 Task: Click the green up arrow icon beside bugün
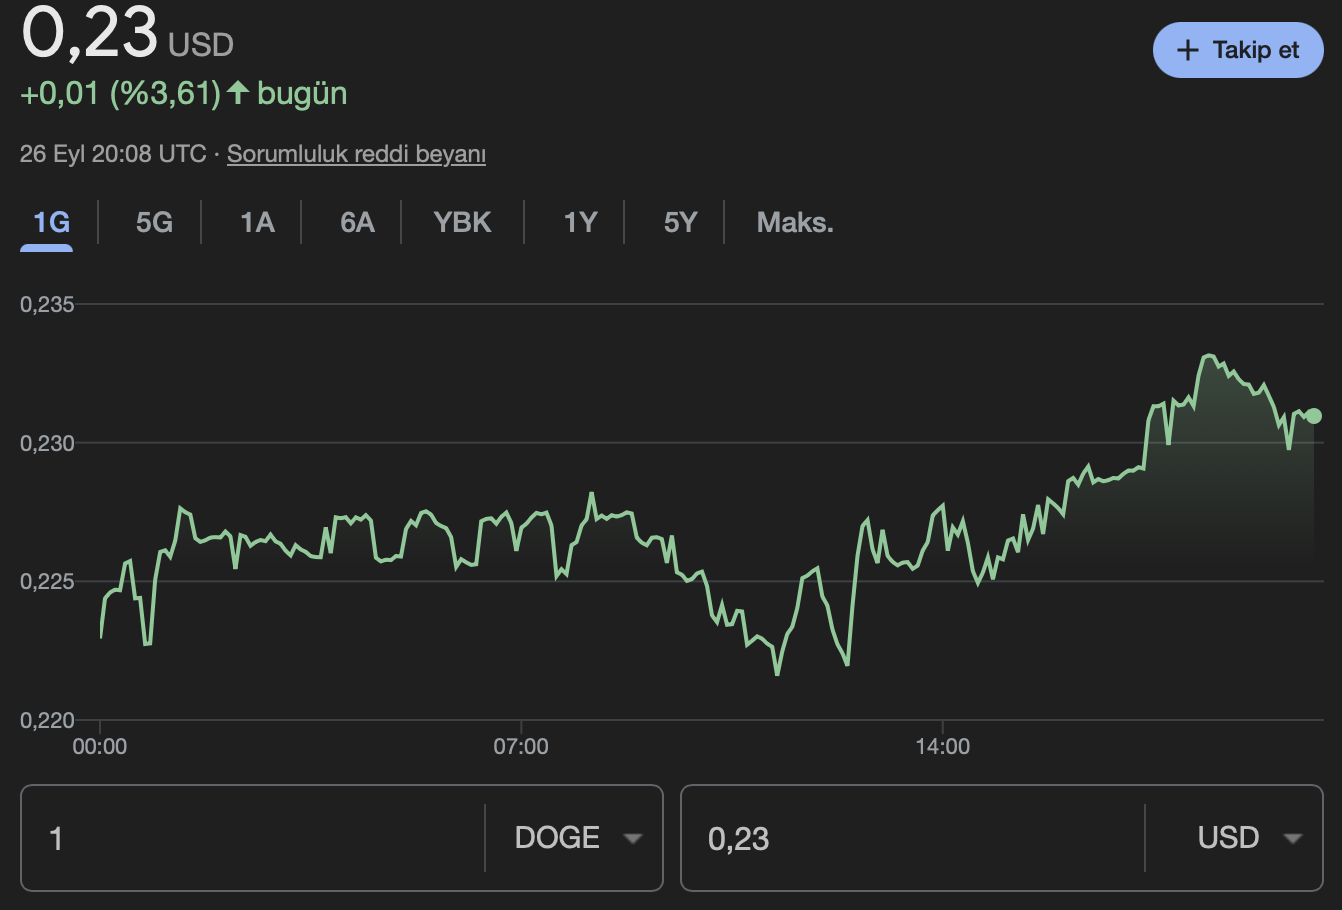coord(238,93)
